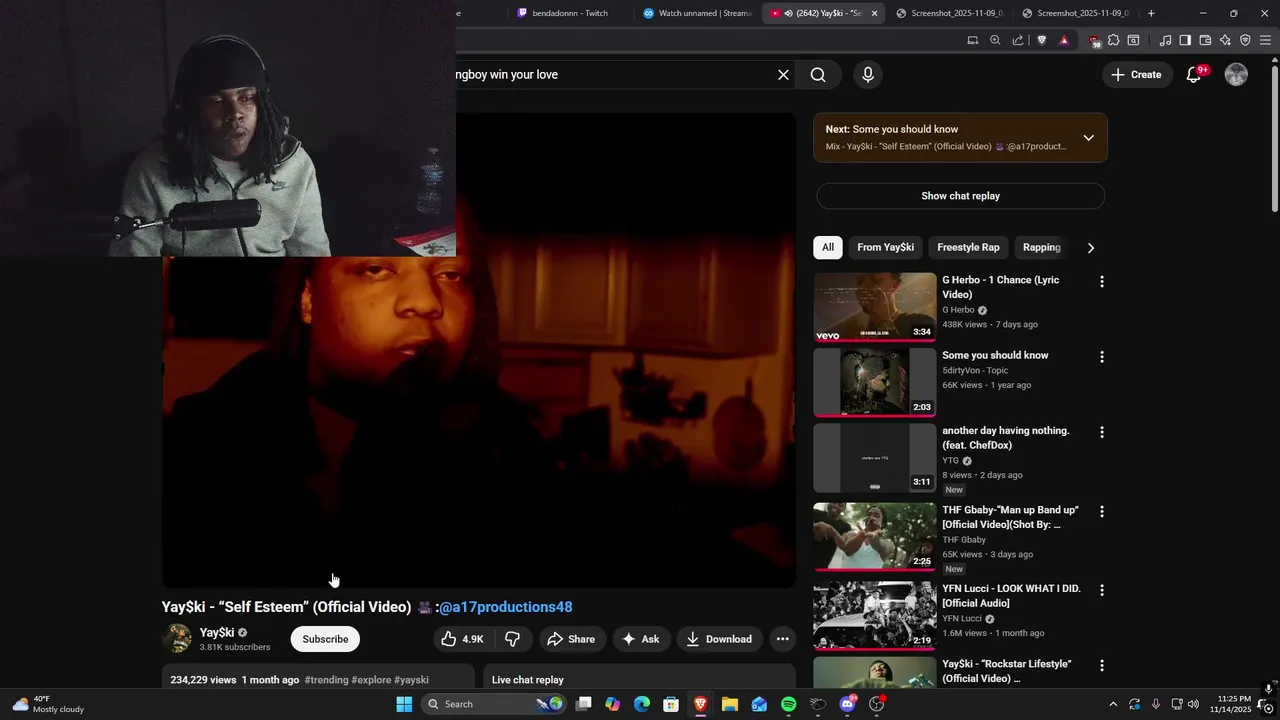Click Brave Shields lion icon
The image size is (1280, 720).
1042,40
